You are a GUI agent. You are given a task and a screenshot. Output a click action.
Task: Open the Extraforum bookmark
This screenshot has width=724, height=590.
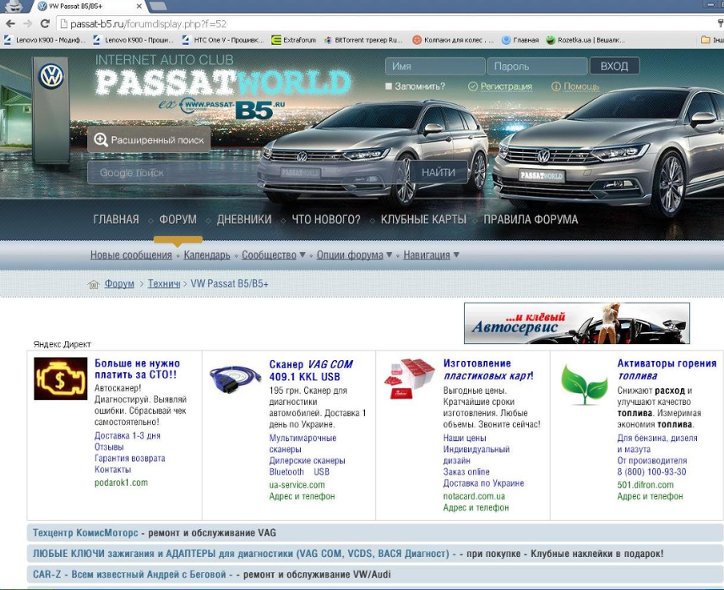coord(294,40)
